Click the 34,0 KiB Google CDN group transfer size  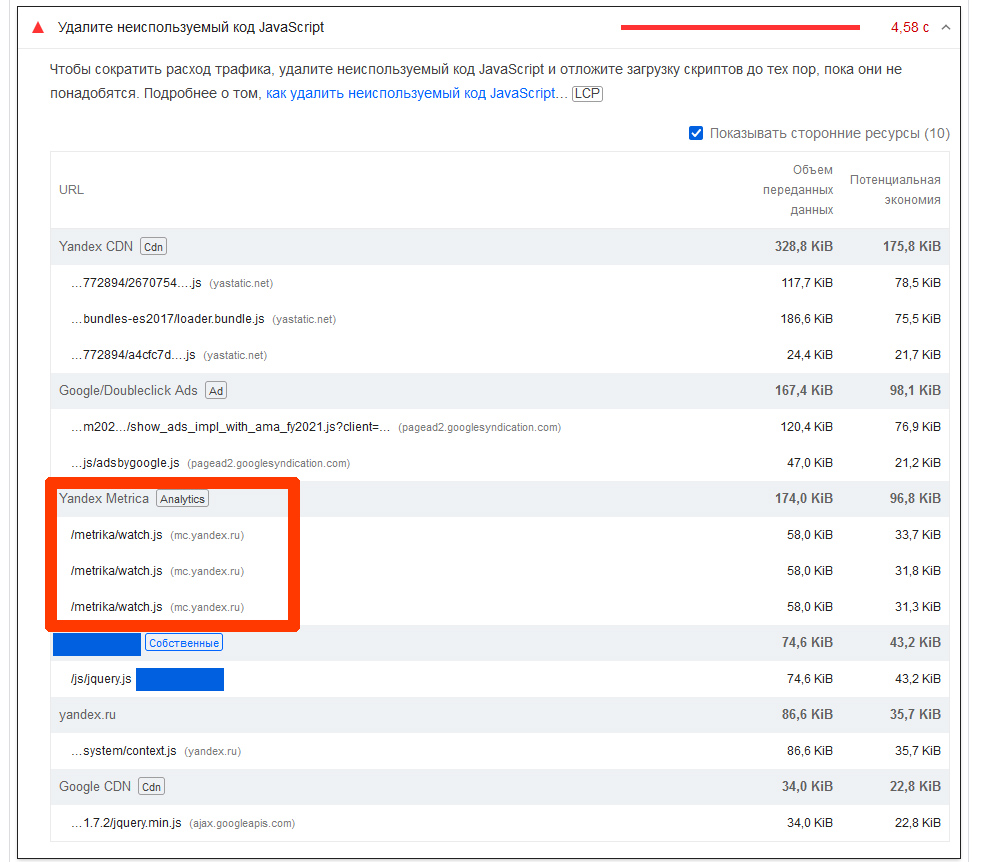(807, 787)
